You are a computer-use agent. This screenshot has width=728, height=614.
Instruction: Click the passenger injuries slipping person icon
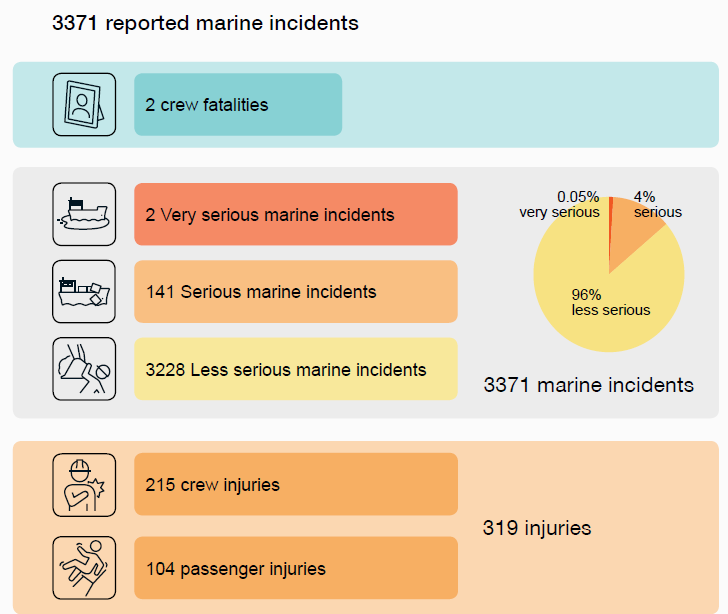pyautogui.click(x=84, y=568)
